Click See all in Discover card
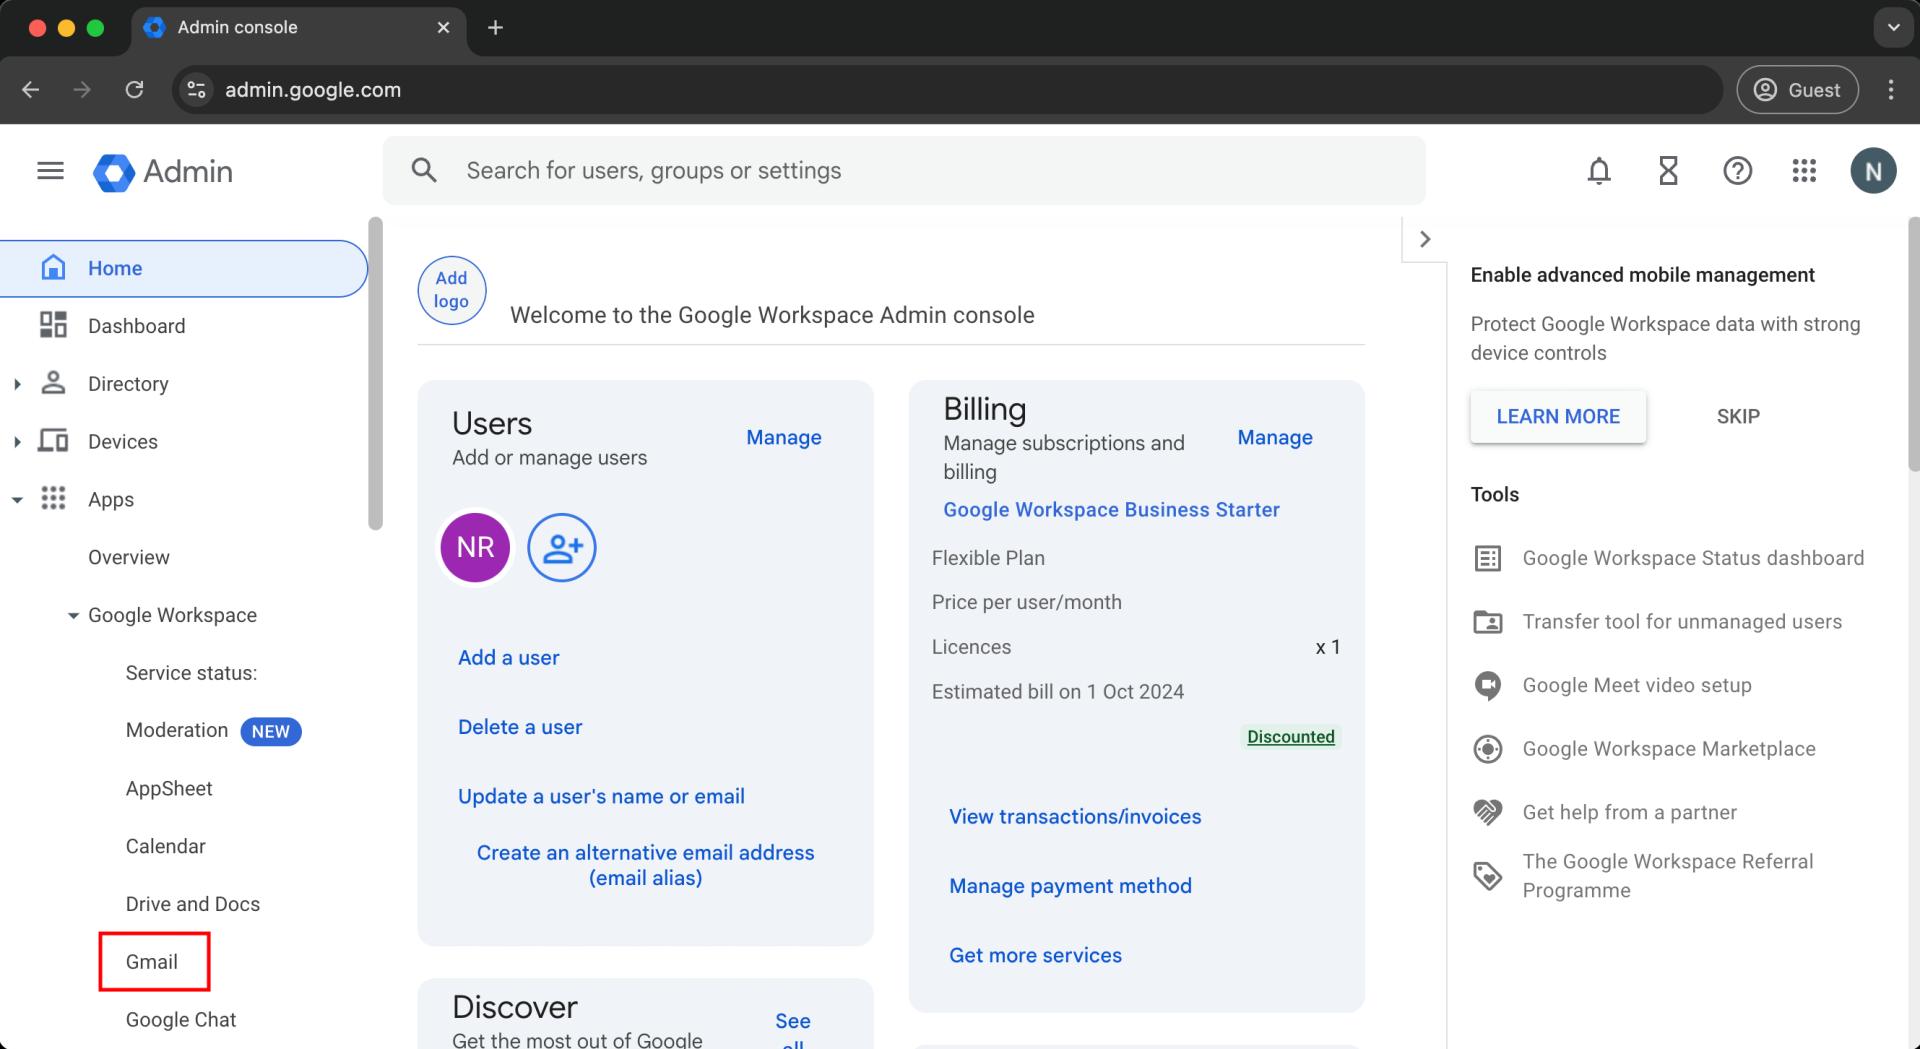 (793, 1032)
